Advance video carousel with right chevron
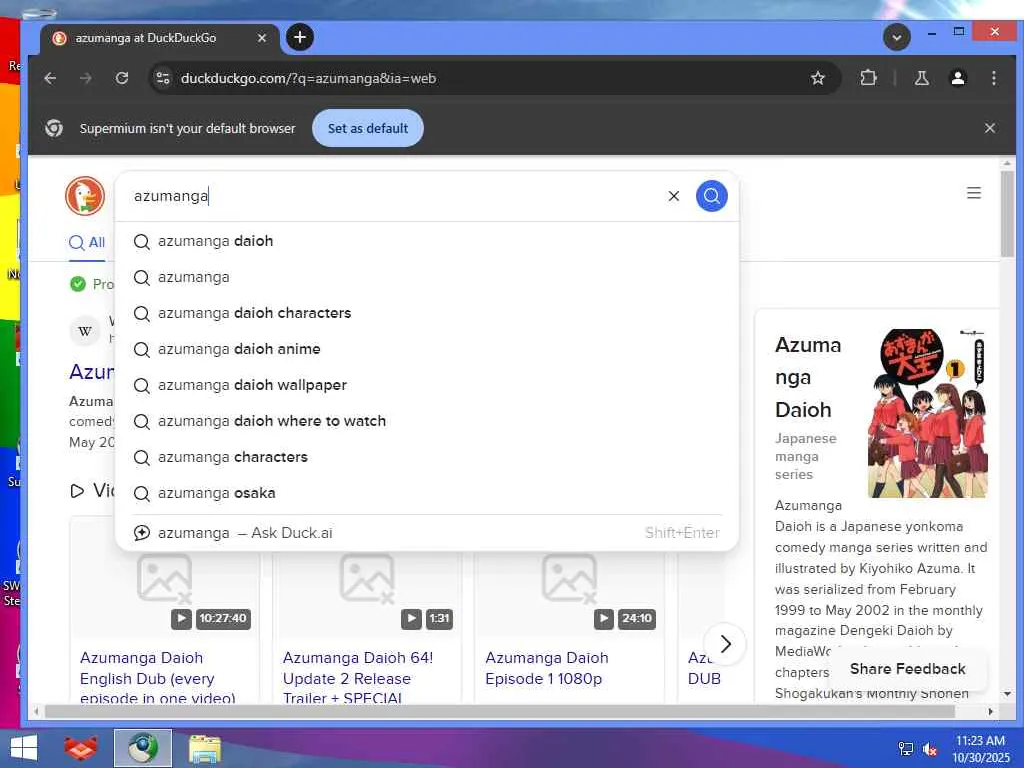This screenshot has height=768, width=1024. pyautogui.click(x=725, y=644)
